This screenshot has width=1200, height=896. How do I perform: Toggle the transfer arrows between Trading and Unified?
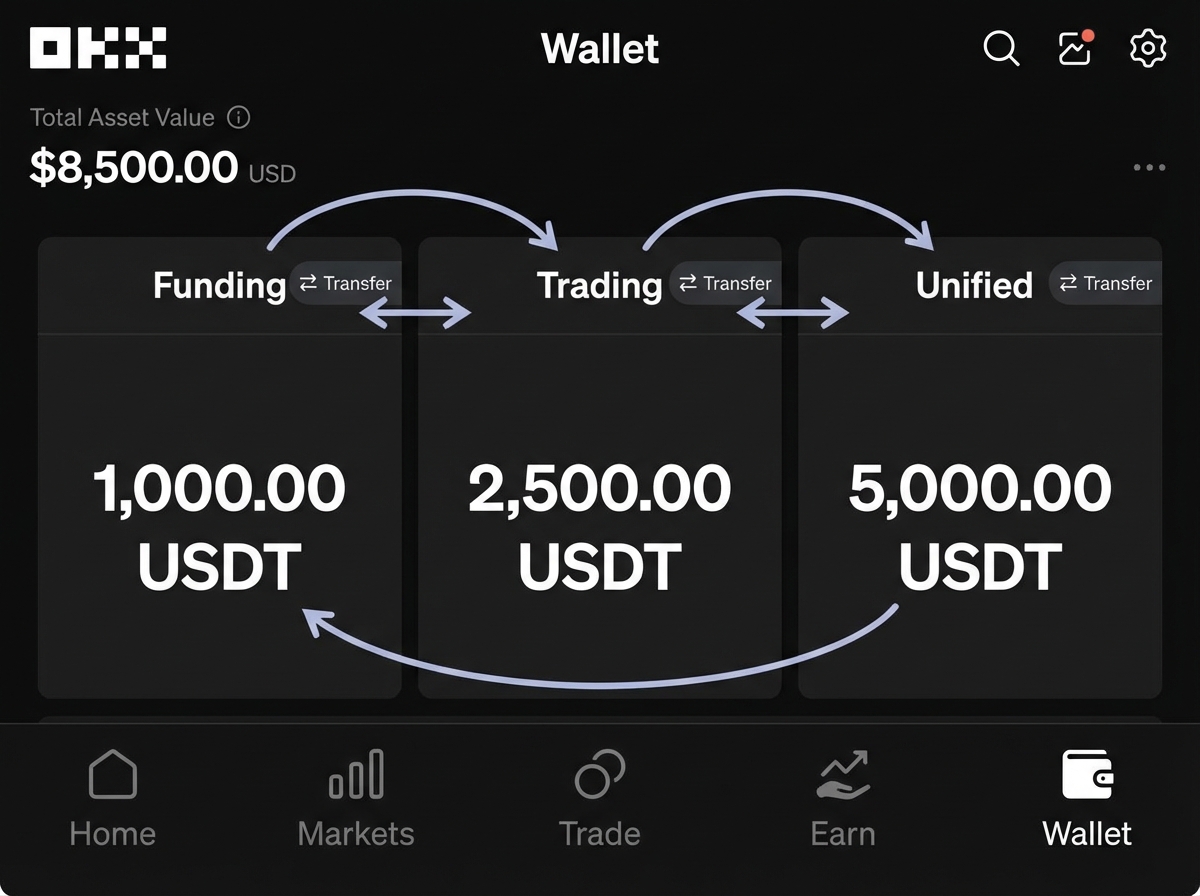(795, 313)
